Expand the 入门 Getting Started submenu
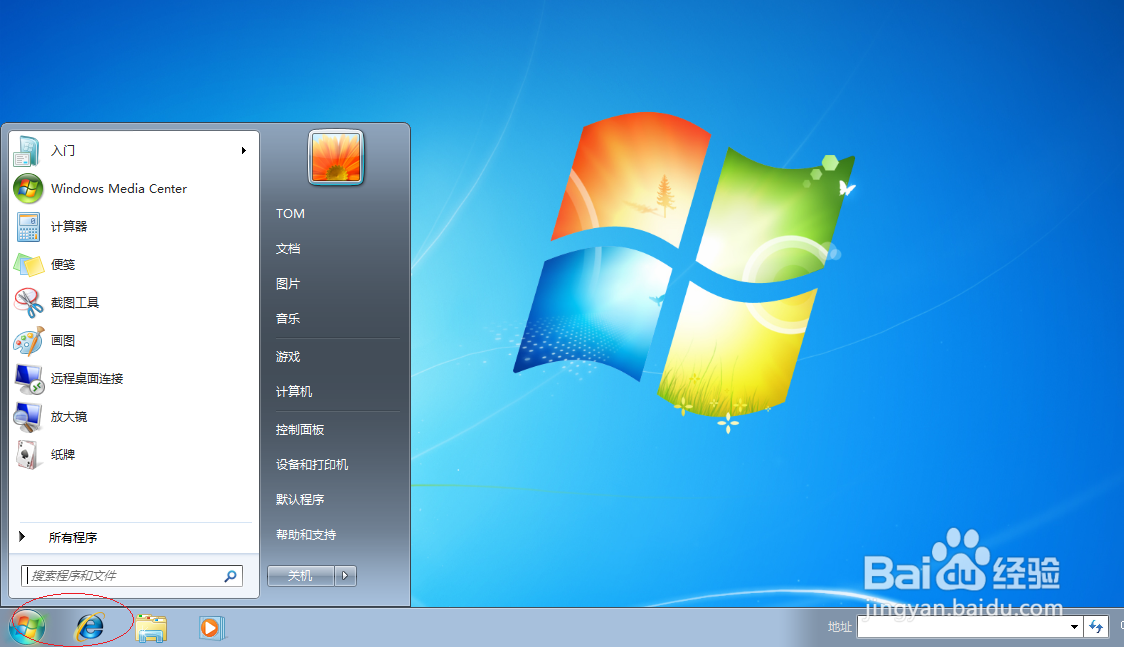 [243, 150]
